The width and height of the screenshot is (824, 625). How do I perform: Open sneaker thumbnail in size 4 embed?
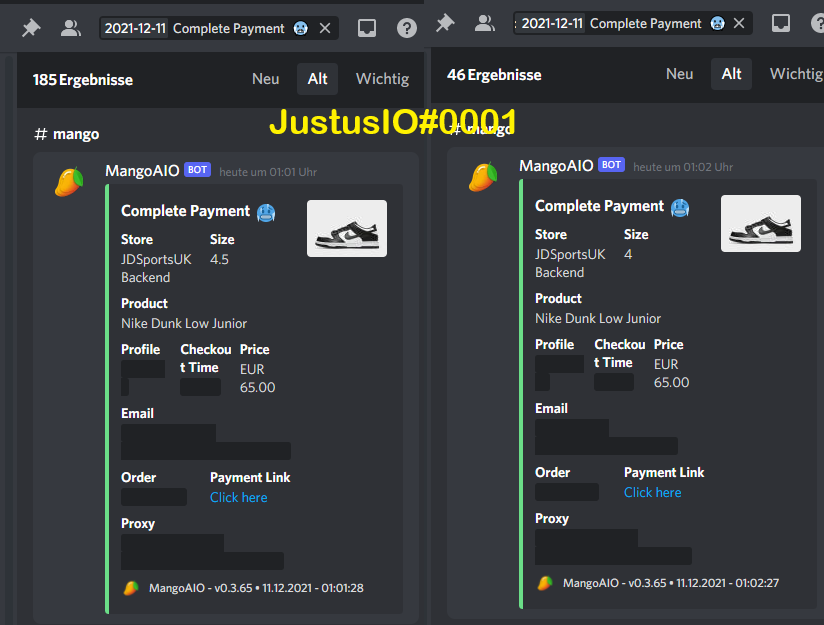[x=761, y=223]
